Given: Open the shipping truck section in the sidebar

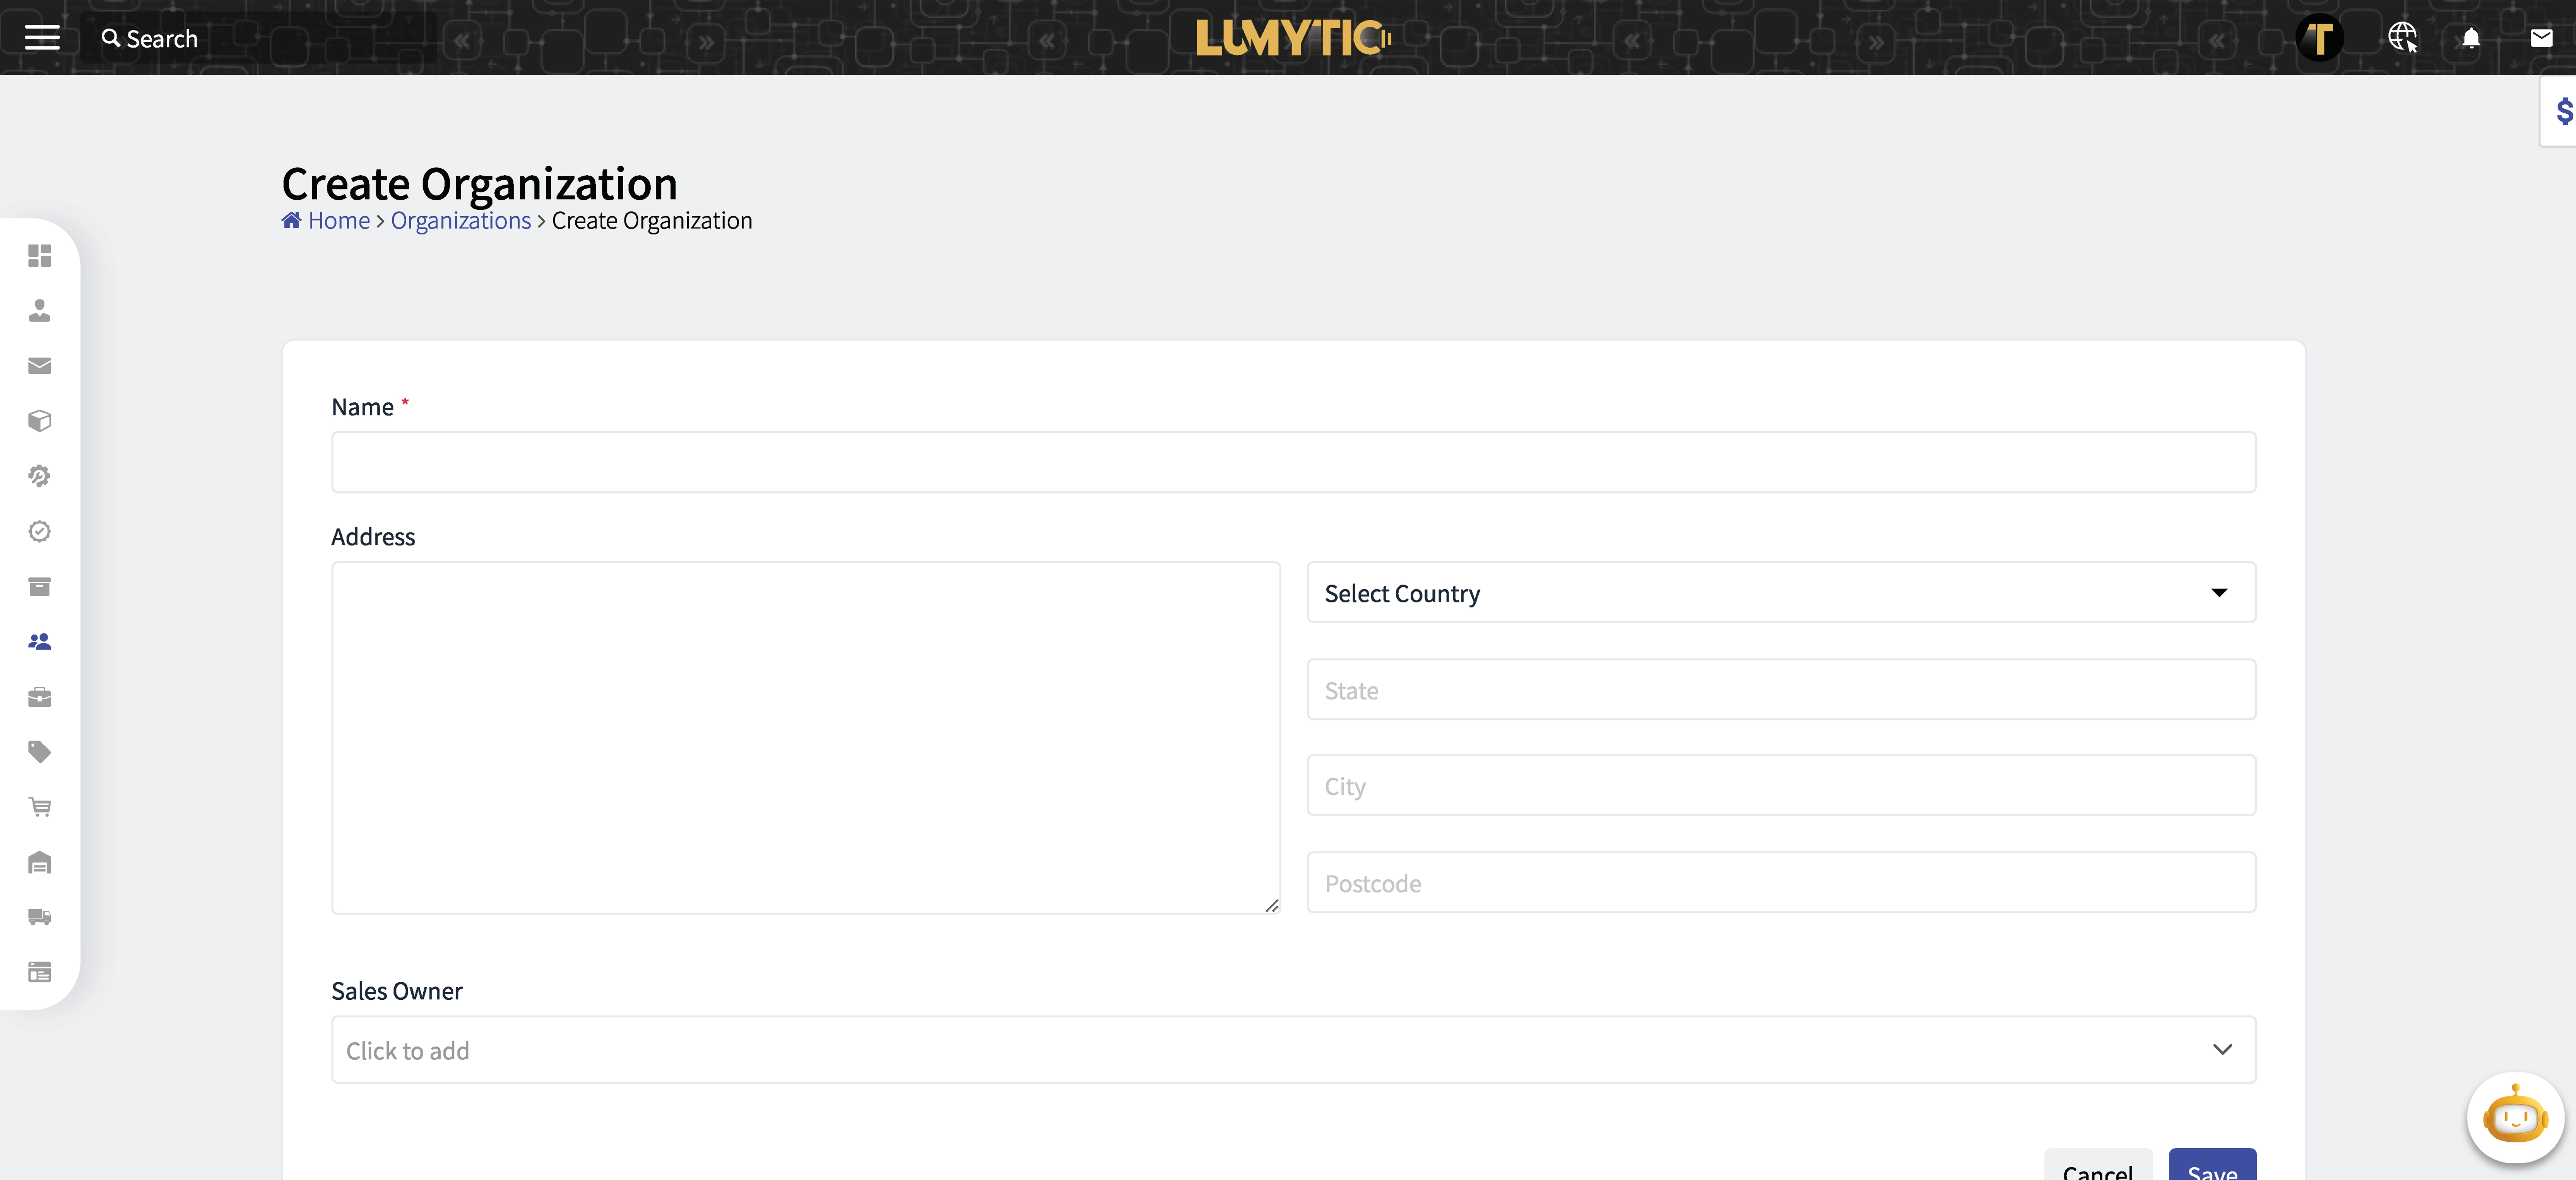Looking at the screenshot, I should point(40,917).
